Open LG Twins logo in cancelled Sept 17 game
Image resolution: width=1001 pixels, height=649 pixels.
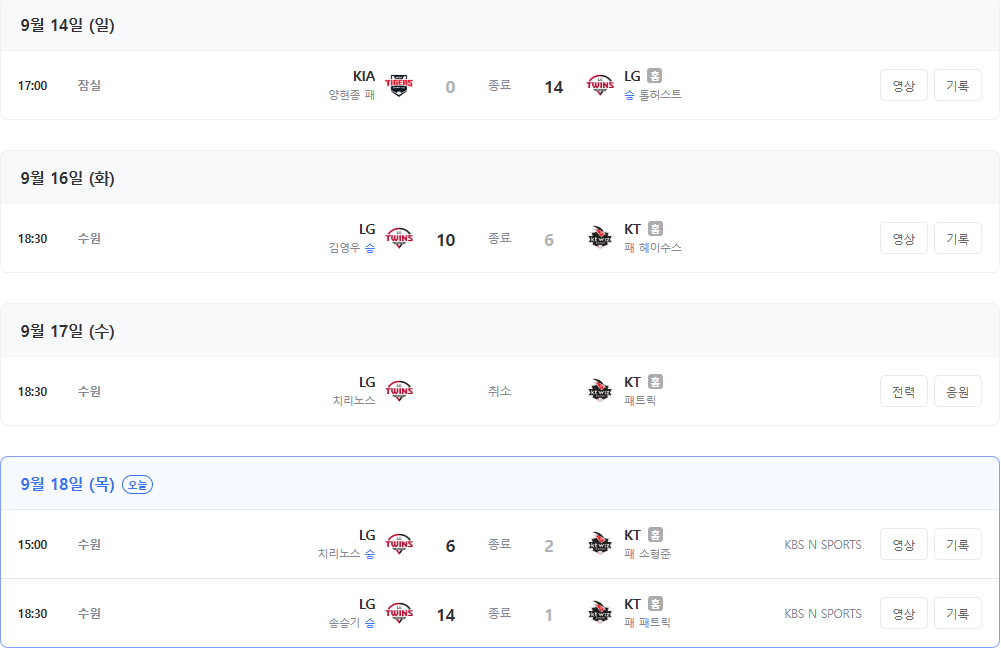[x=399, y=391]
